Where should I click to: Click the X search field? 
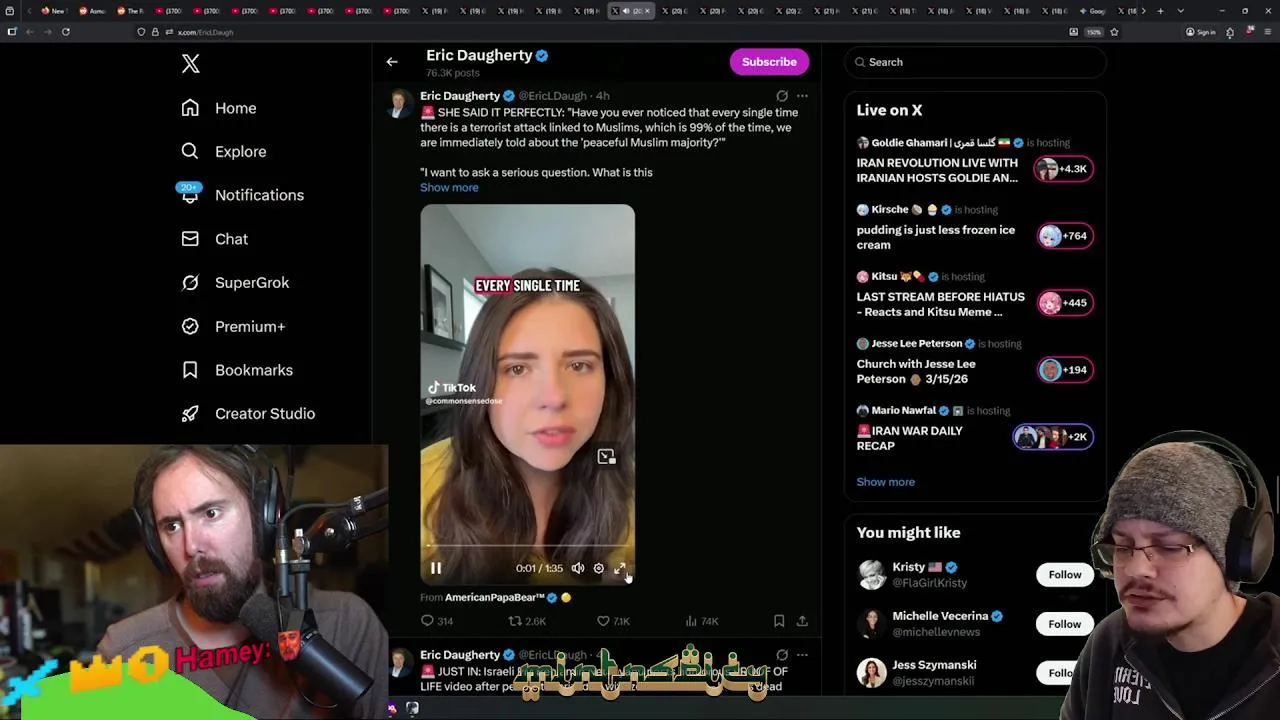[x=976, y=62]
